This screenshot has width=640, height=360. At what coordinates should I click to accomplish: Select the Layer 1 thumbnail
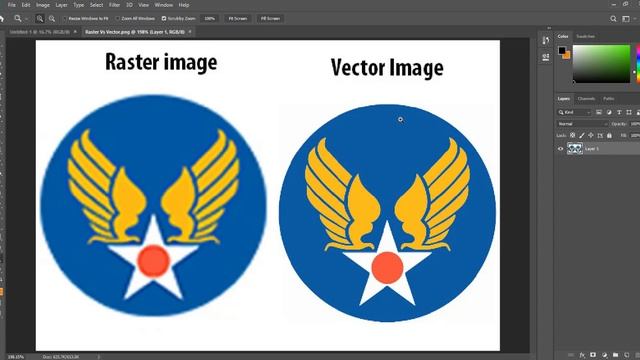click(575, 149)
